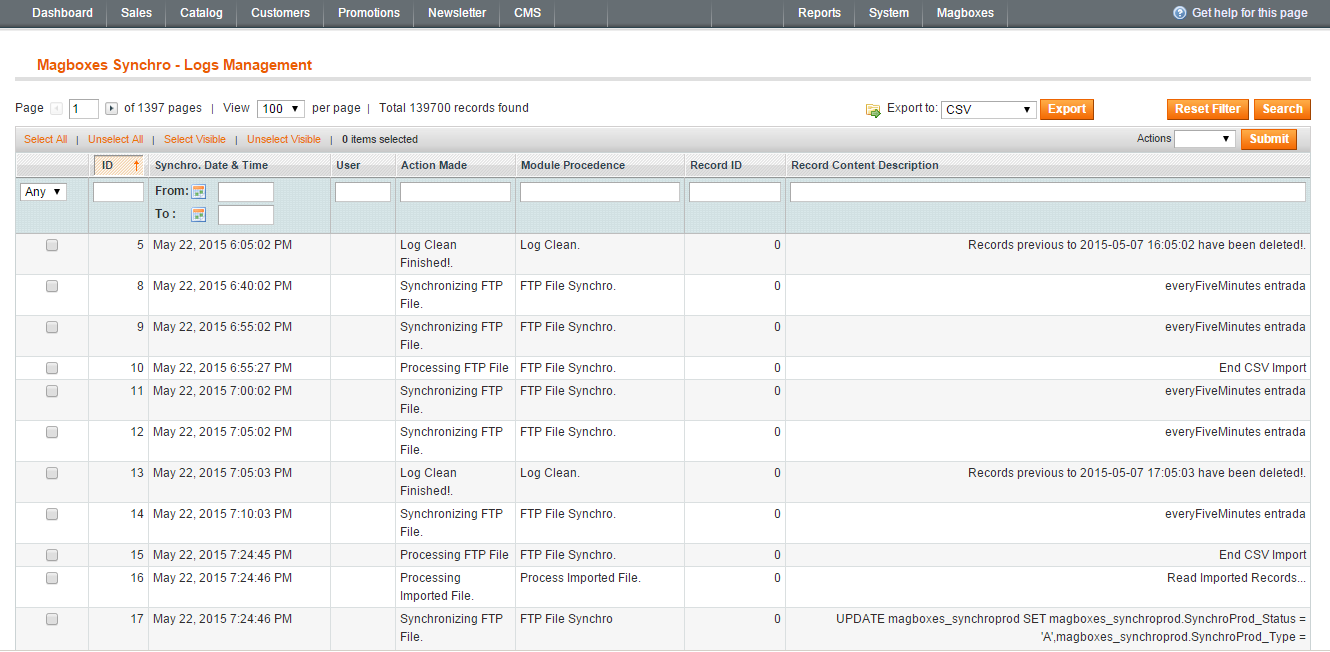Check row with ID 14
Image resolution: width=1330 pixels, height=652 pixels.
pyautogui.click(x=52, y=514)
